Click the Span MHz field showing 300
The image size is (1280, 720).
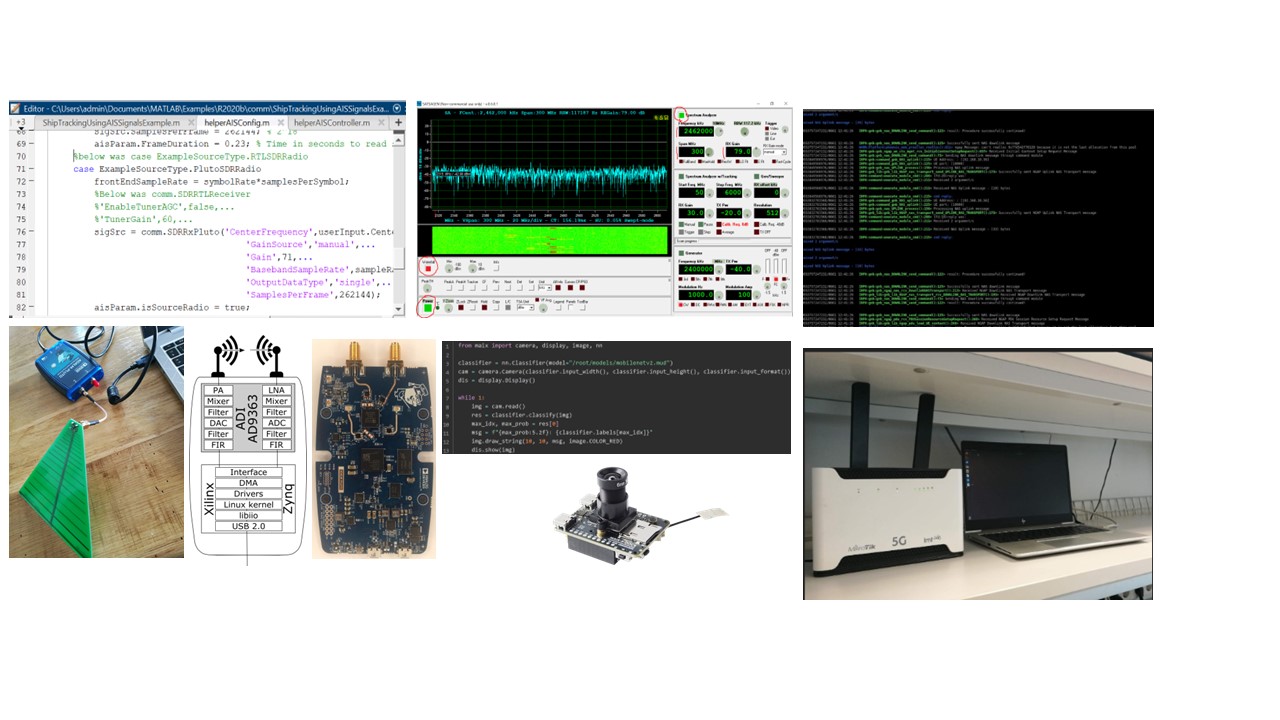[x=691, y=151]
